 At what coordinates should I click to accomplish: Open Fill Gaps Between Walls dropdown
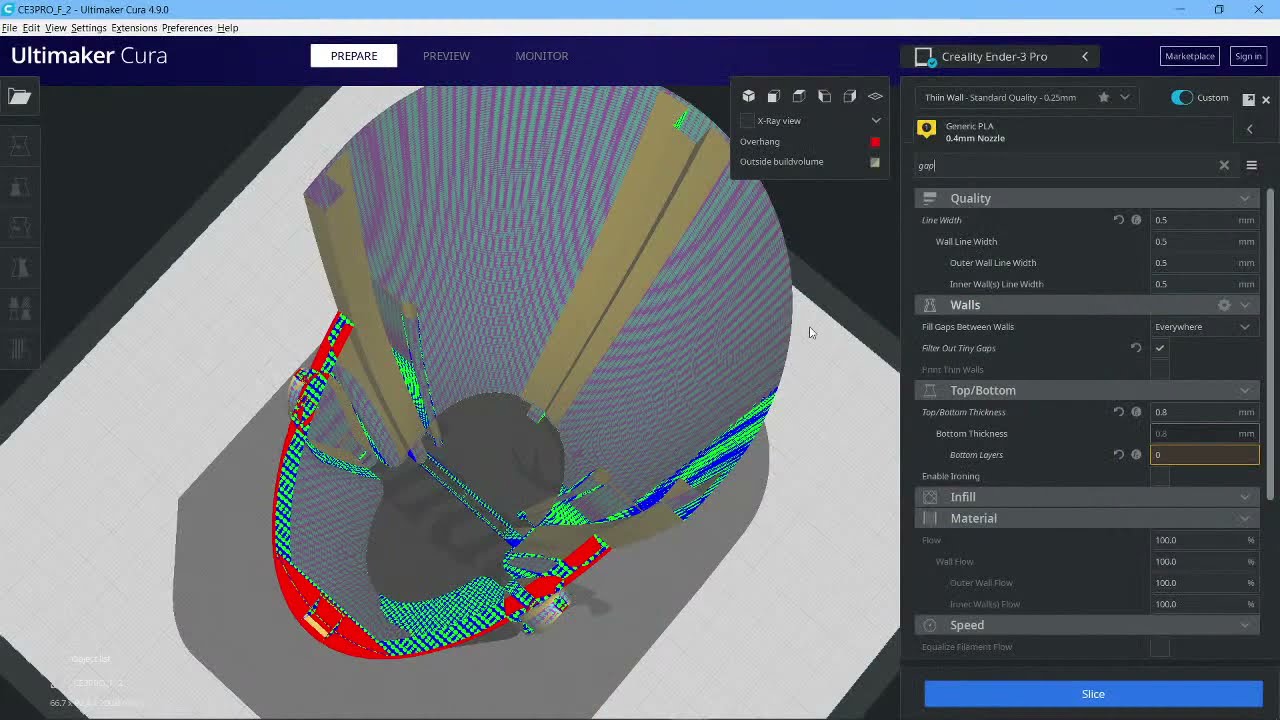[1203, 327]
